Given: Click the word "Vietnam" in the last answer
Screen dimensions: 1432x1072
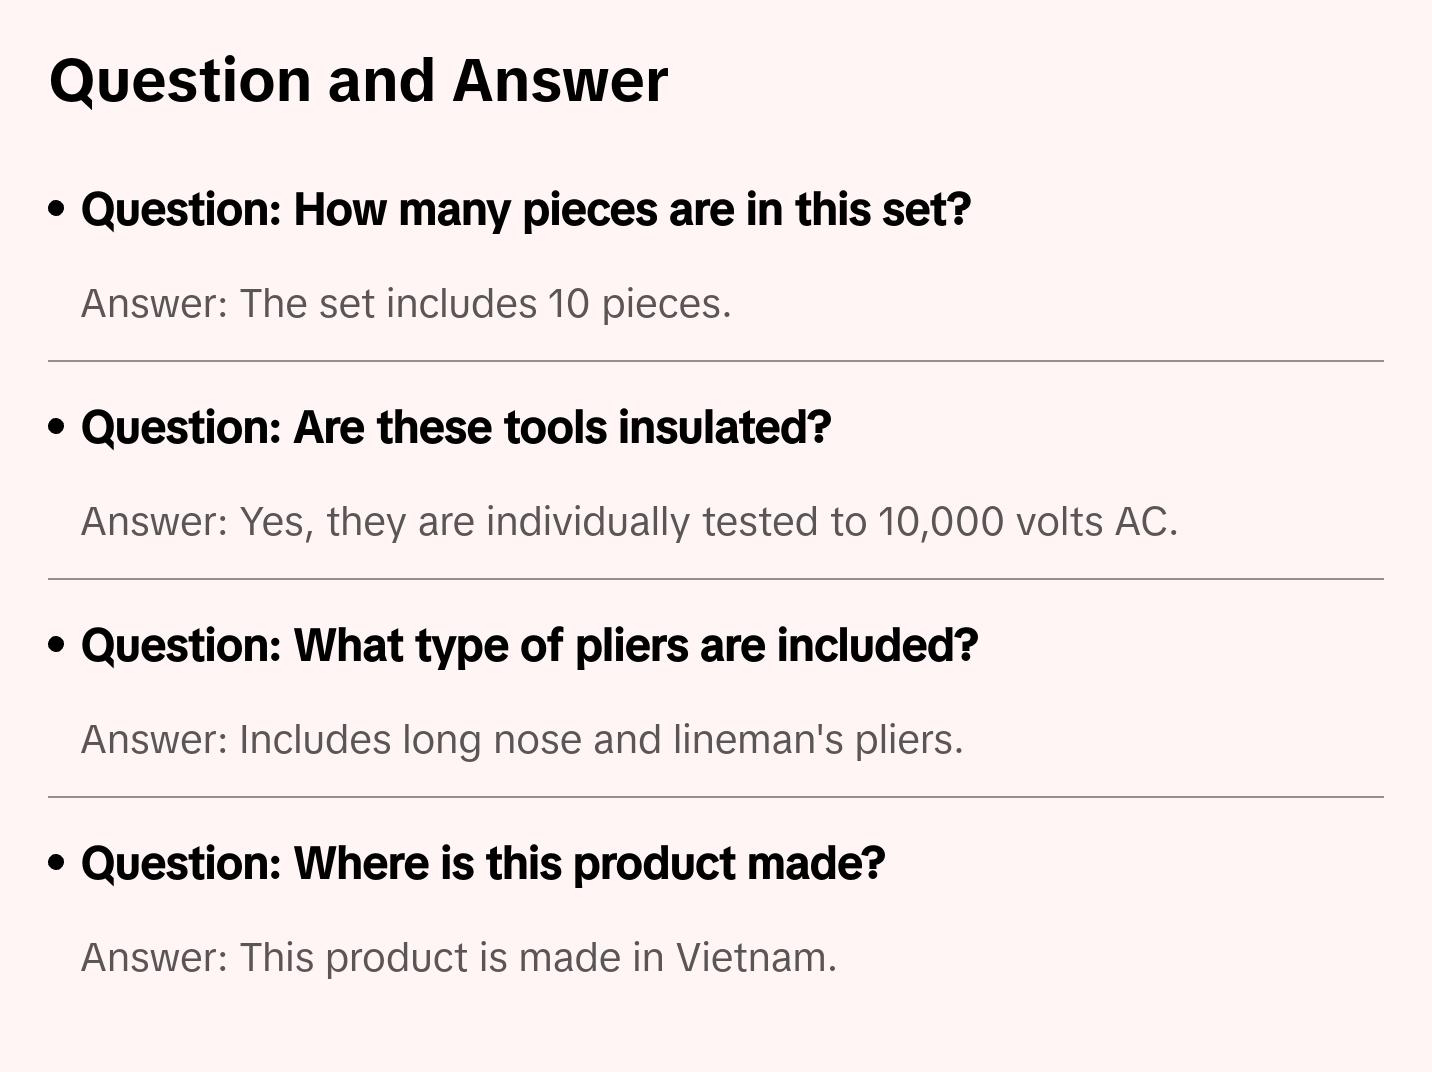Looking at the screenshot, I should tap(755, 958).
